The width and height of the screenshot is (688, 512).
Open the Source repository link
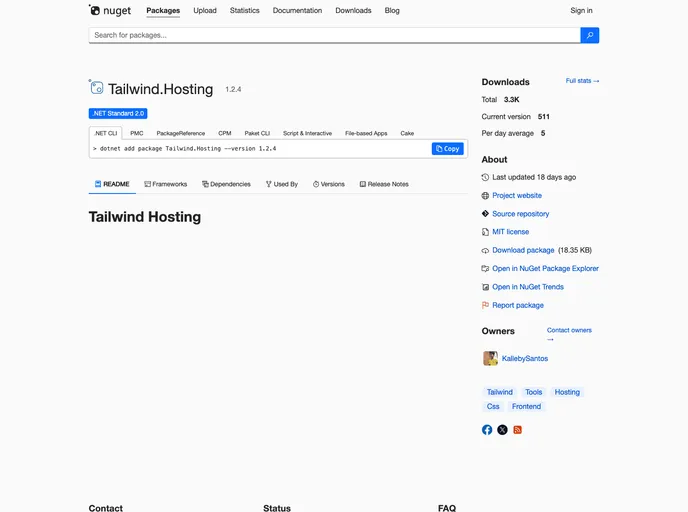(x=520, y=214)
